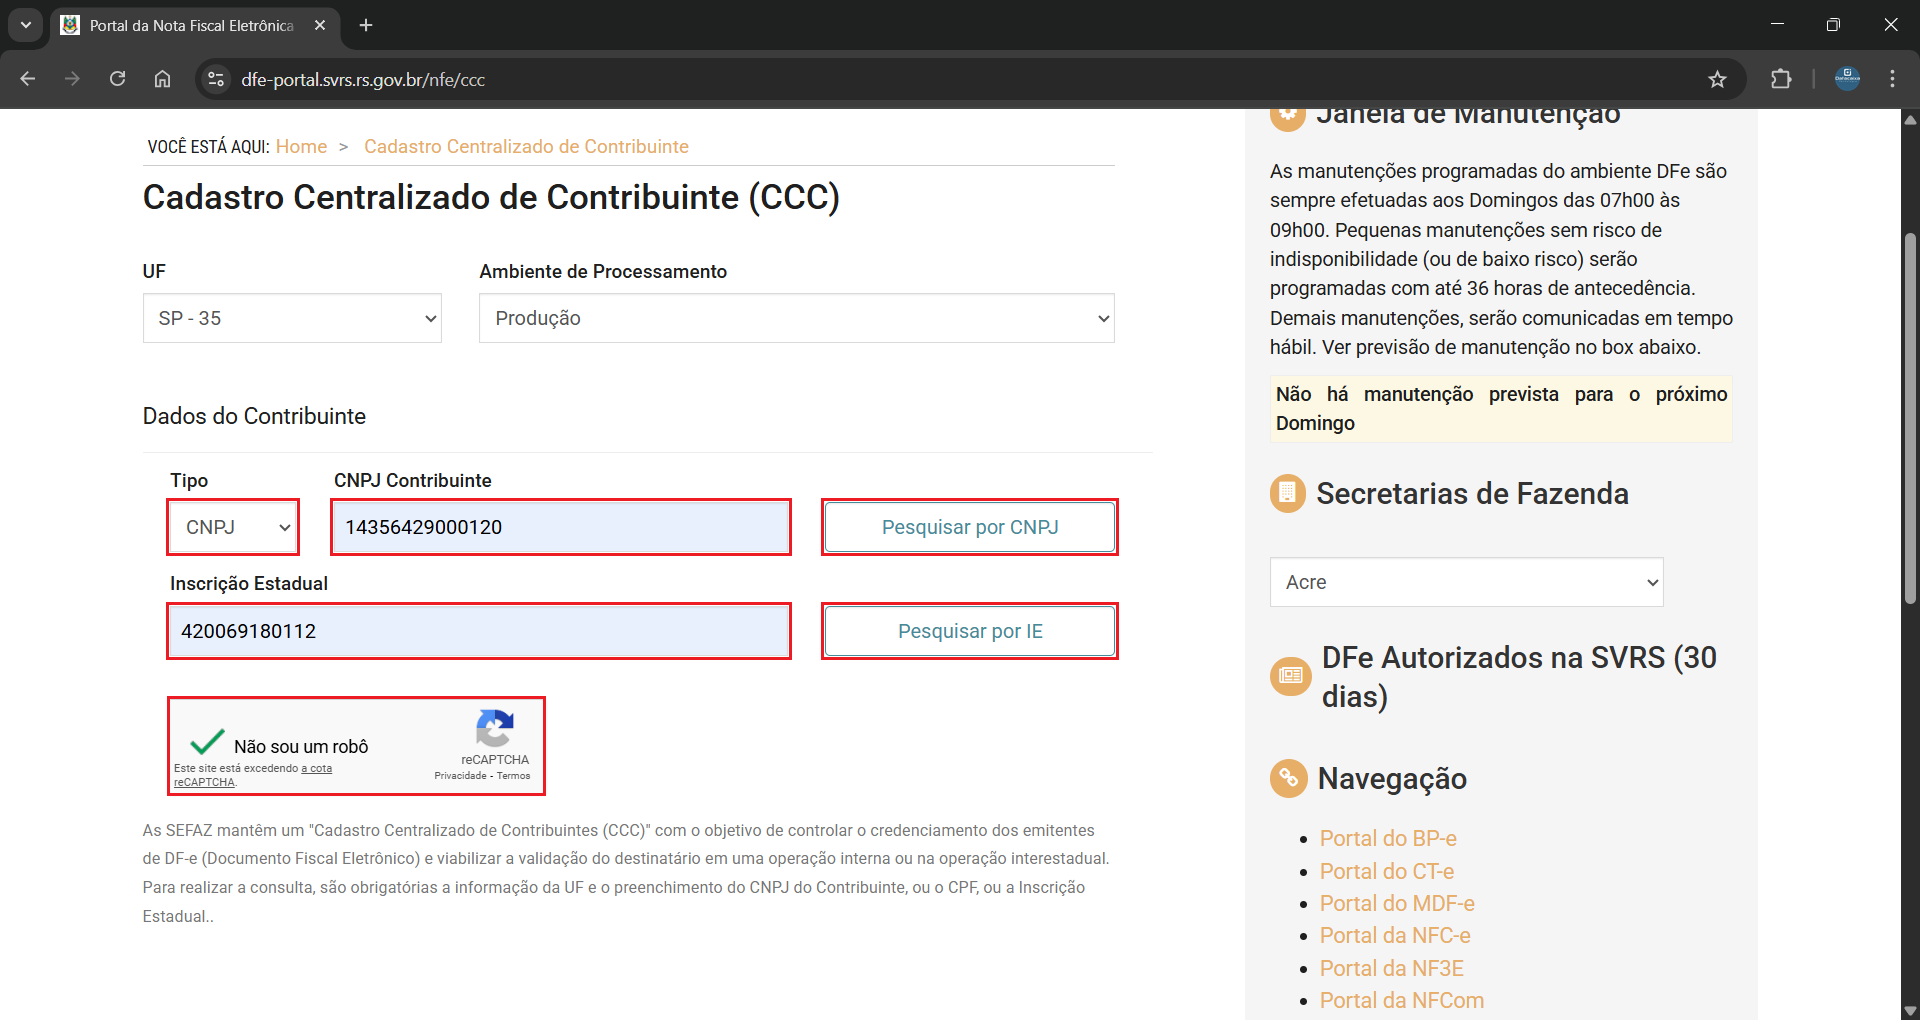Open the Tipo dropdown set to CNPJ

tap(233, 527)
